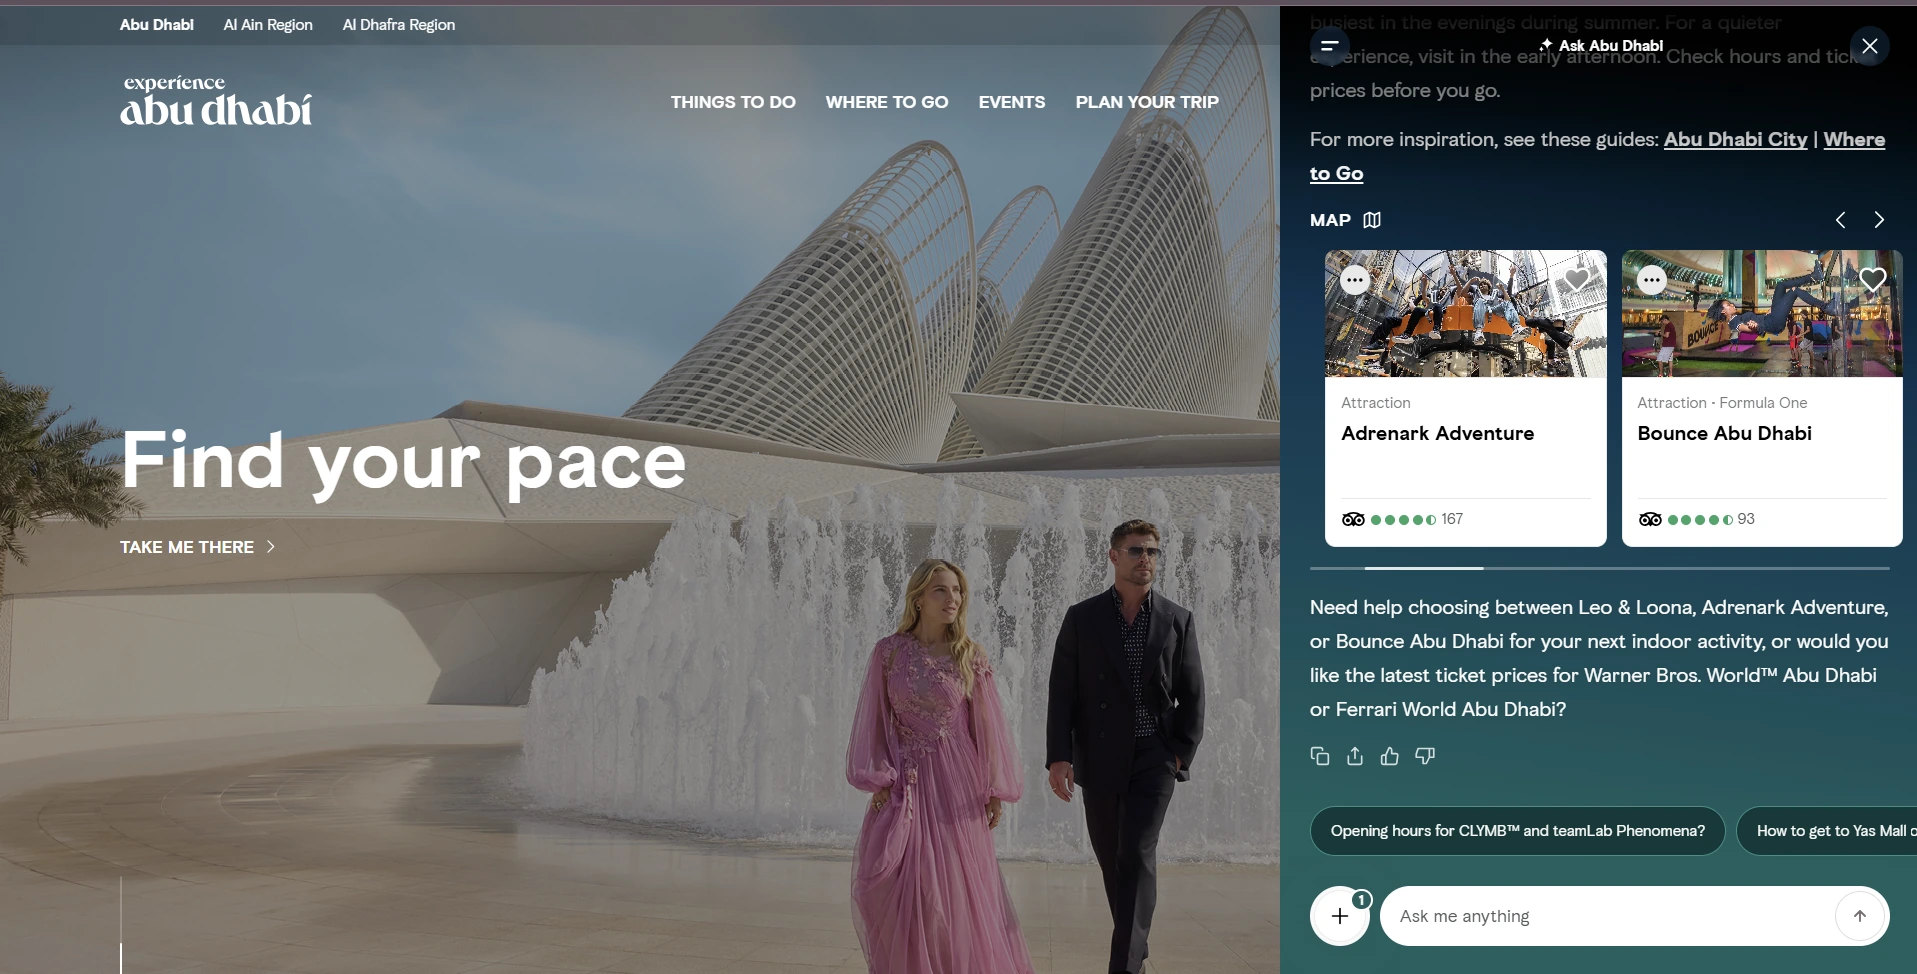This screenshot has height=974, width=1917.
Task: Open the chat menu icon beside Ask Abu Dhabi
Action: tap(1330, 46)
